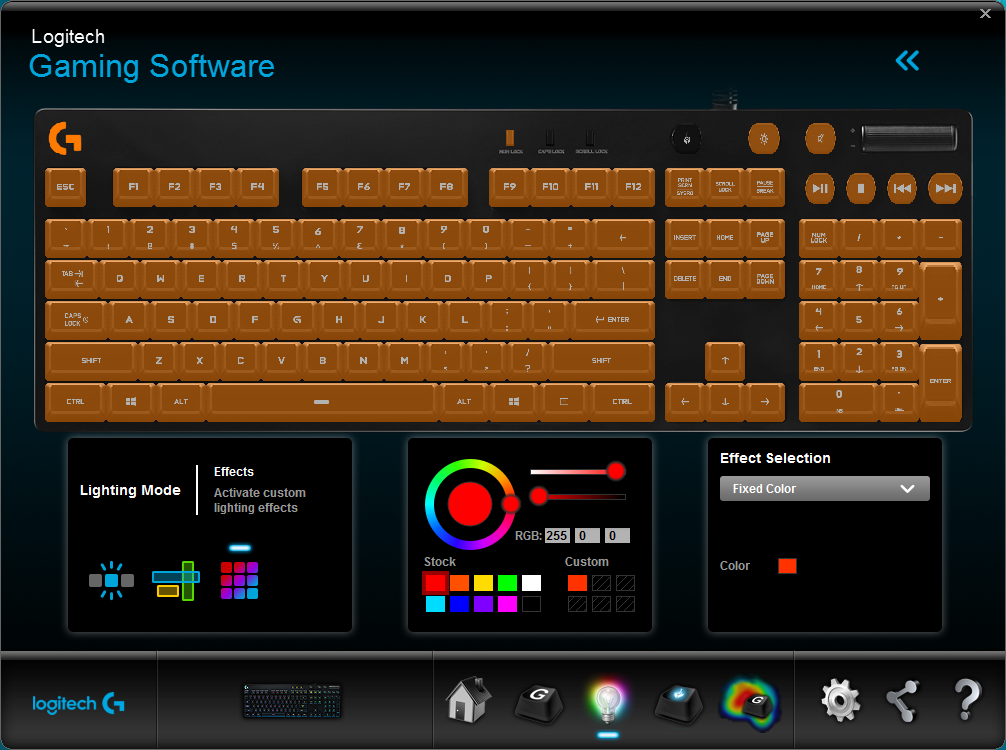
Task: Pick the orange stock color swatch
Action: (x=459, y=583)
